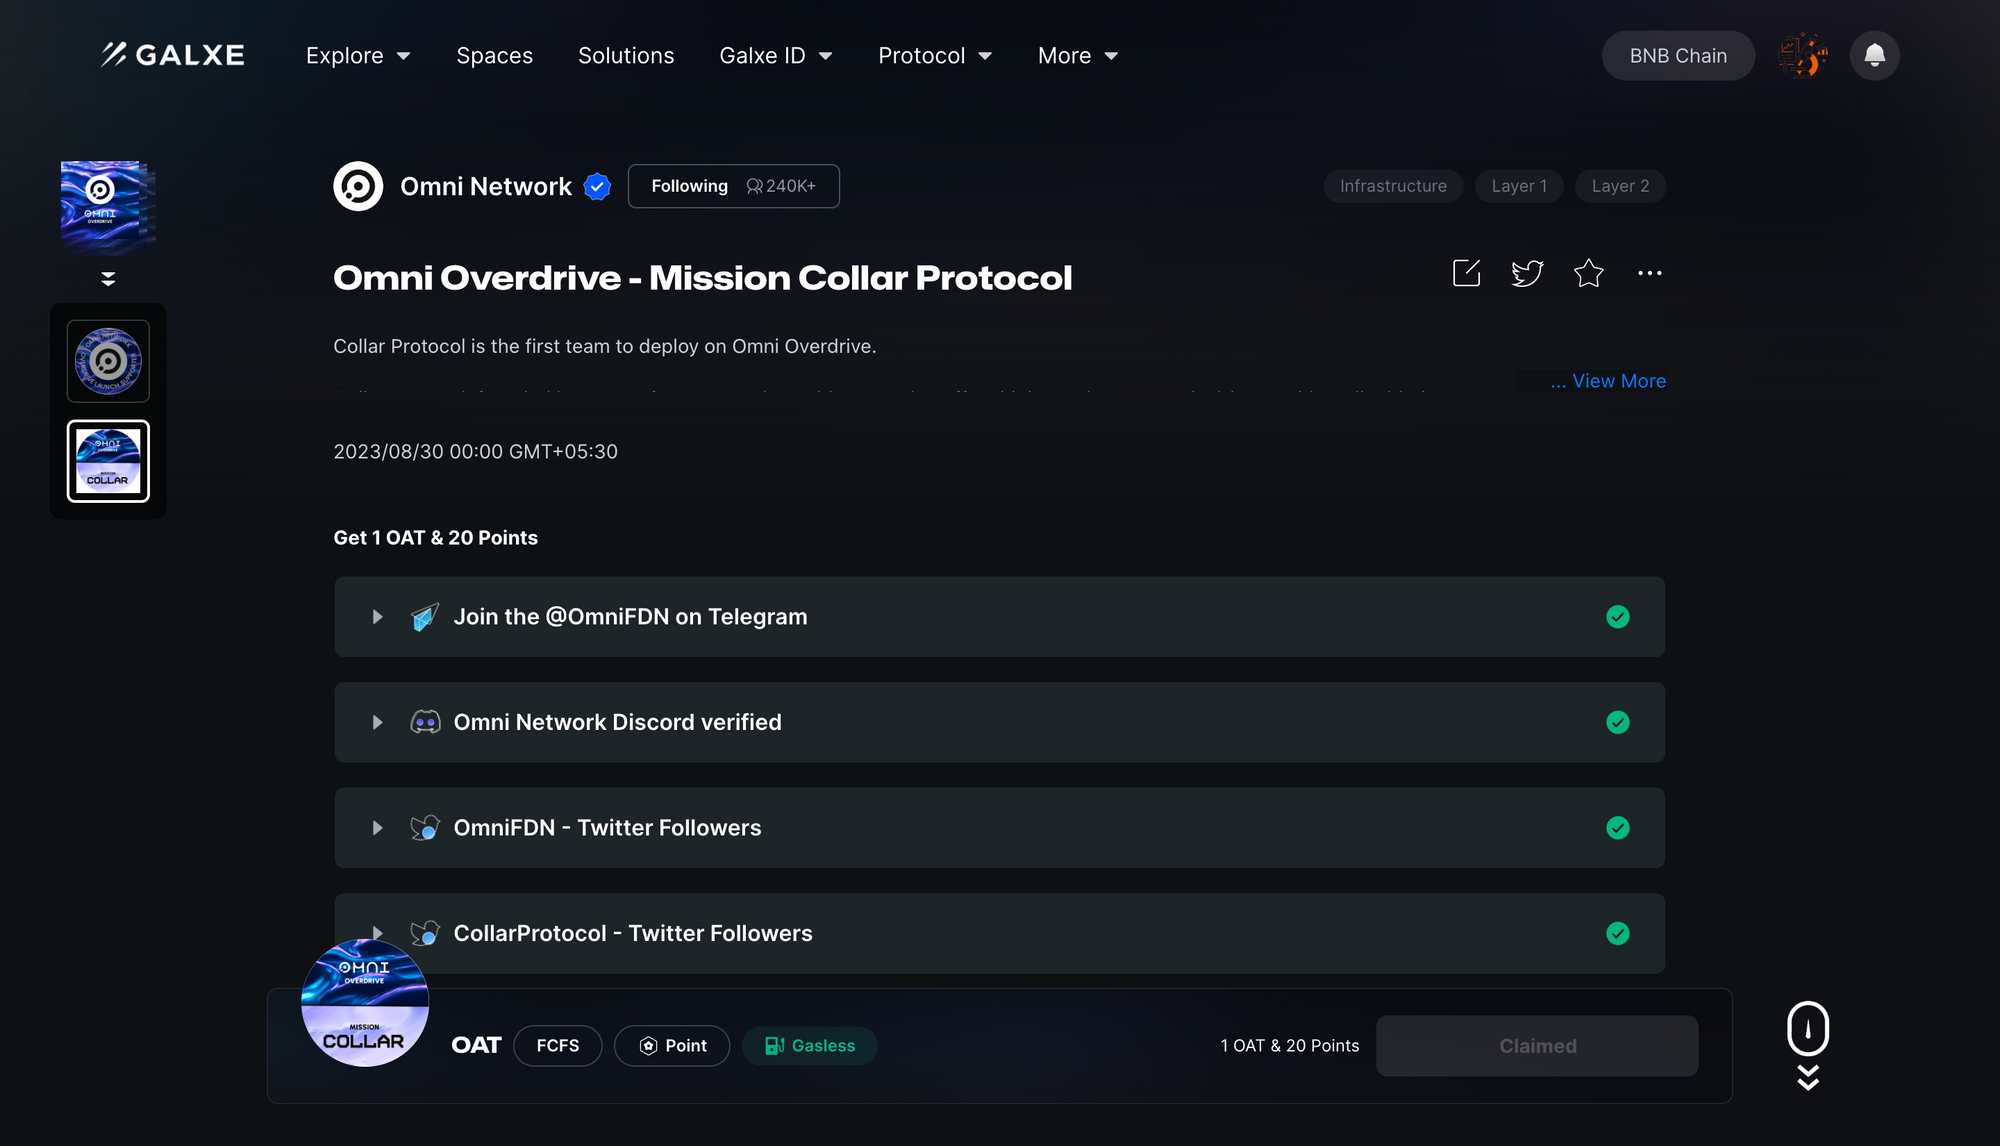Open the Solutions menu item

(626, 56)
